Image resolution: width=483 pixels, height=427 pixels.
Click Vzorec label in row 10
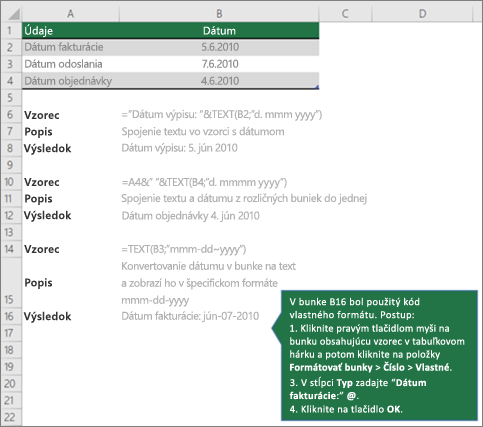(x=42, y=182)
